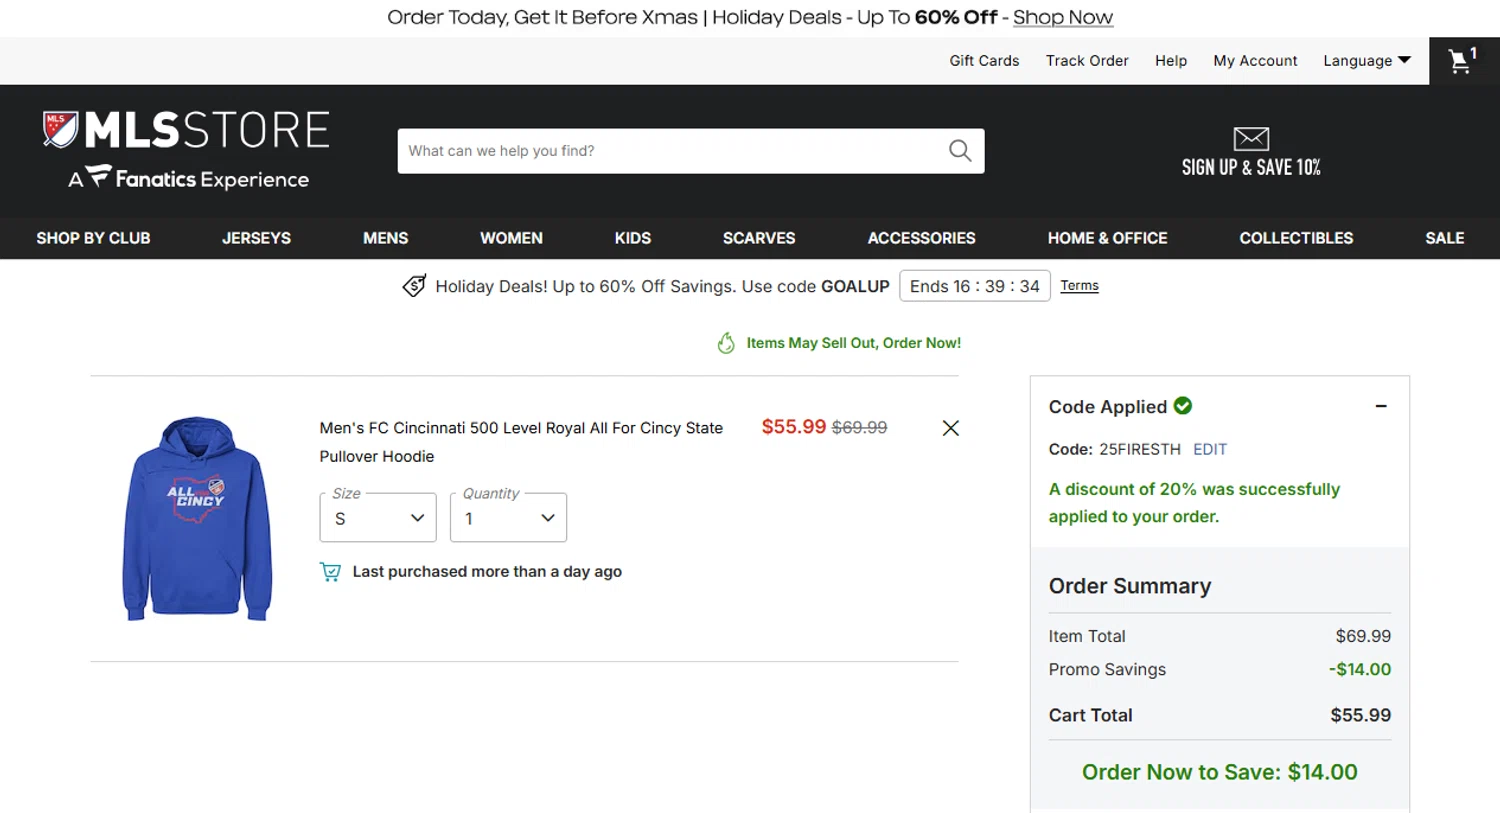Open the Size dropdown
1500x813 pixels.
(x=378, y=518)
